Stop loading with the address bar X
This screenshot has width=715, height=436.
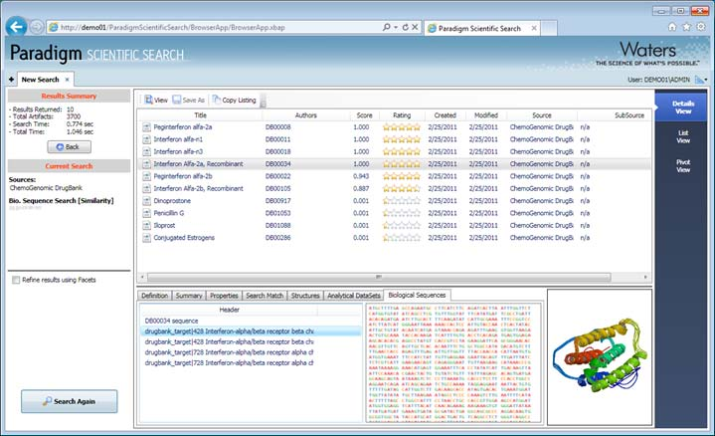pyautogui.click(x=415, y=27)
